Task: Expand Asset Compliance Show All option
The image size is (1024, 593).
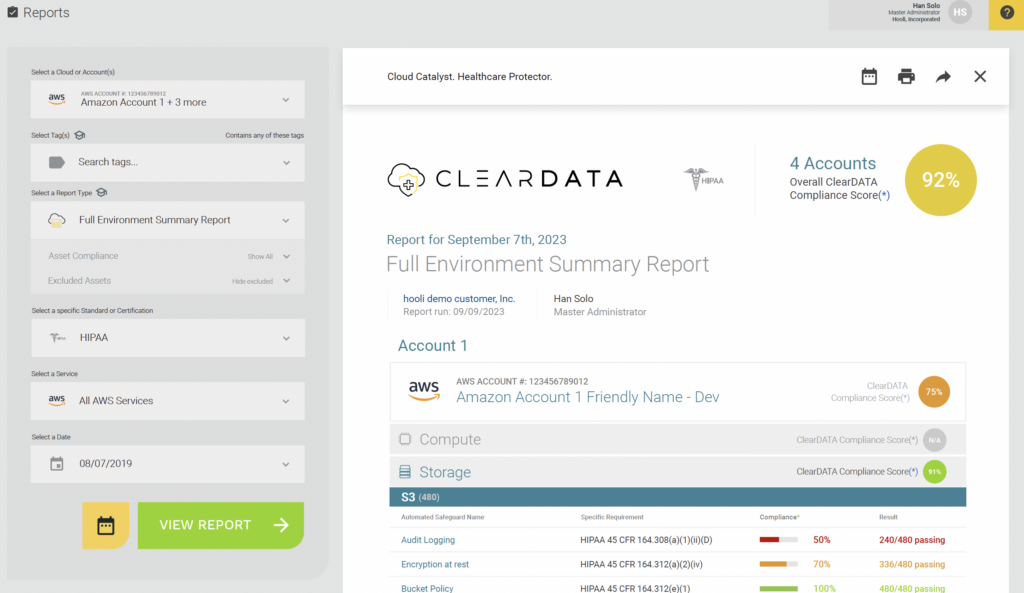Action: click(x=268, y=257)
